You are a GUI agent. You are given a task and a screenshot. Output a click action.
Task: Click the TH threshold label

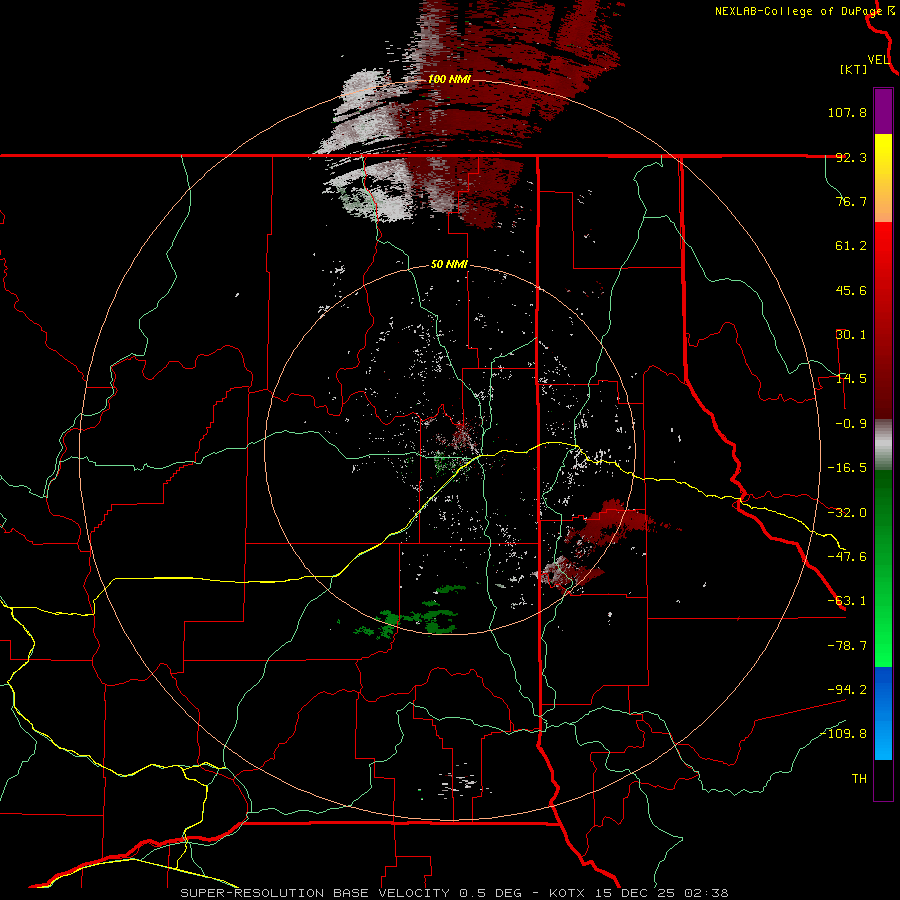click(859, 778)
